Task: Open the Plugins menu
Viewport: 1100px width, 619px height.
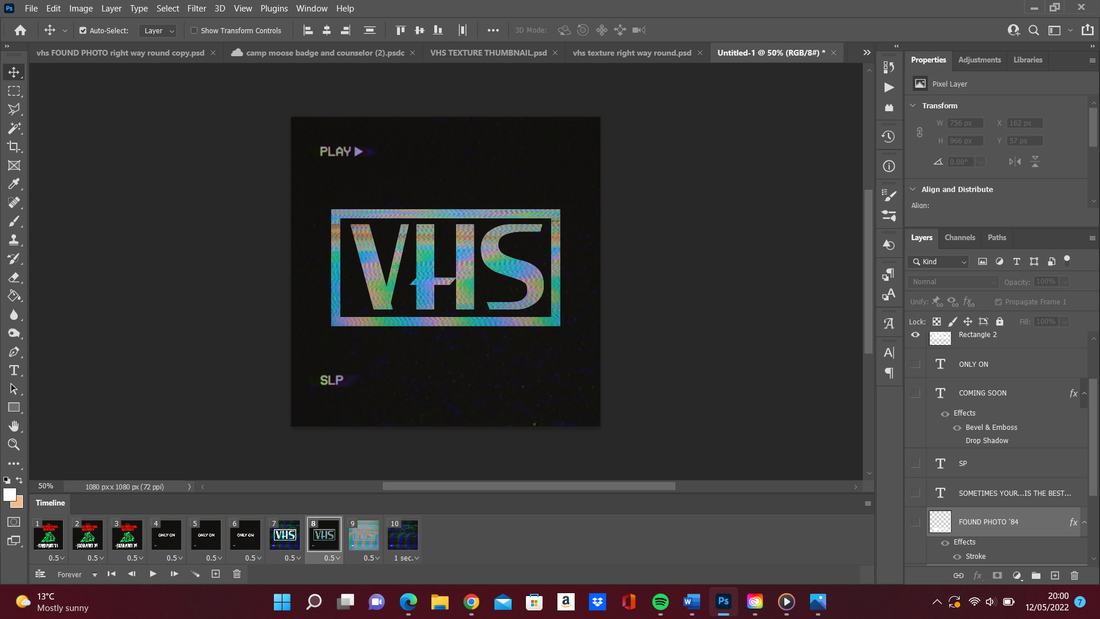Action: pos(274,8)
